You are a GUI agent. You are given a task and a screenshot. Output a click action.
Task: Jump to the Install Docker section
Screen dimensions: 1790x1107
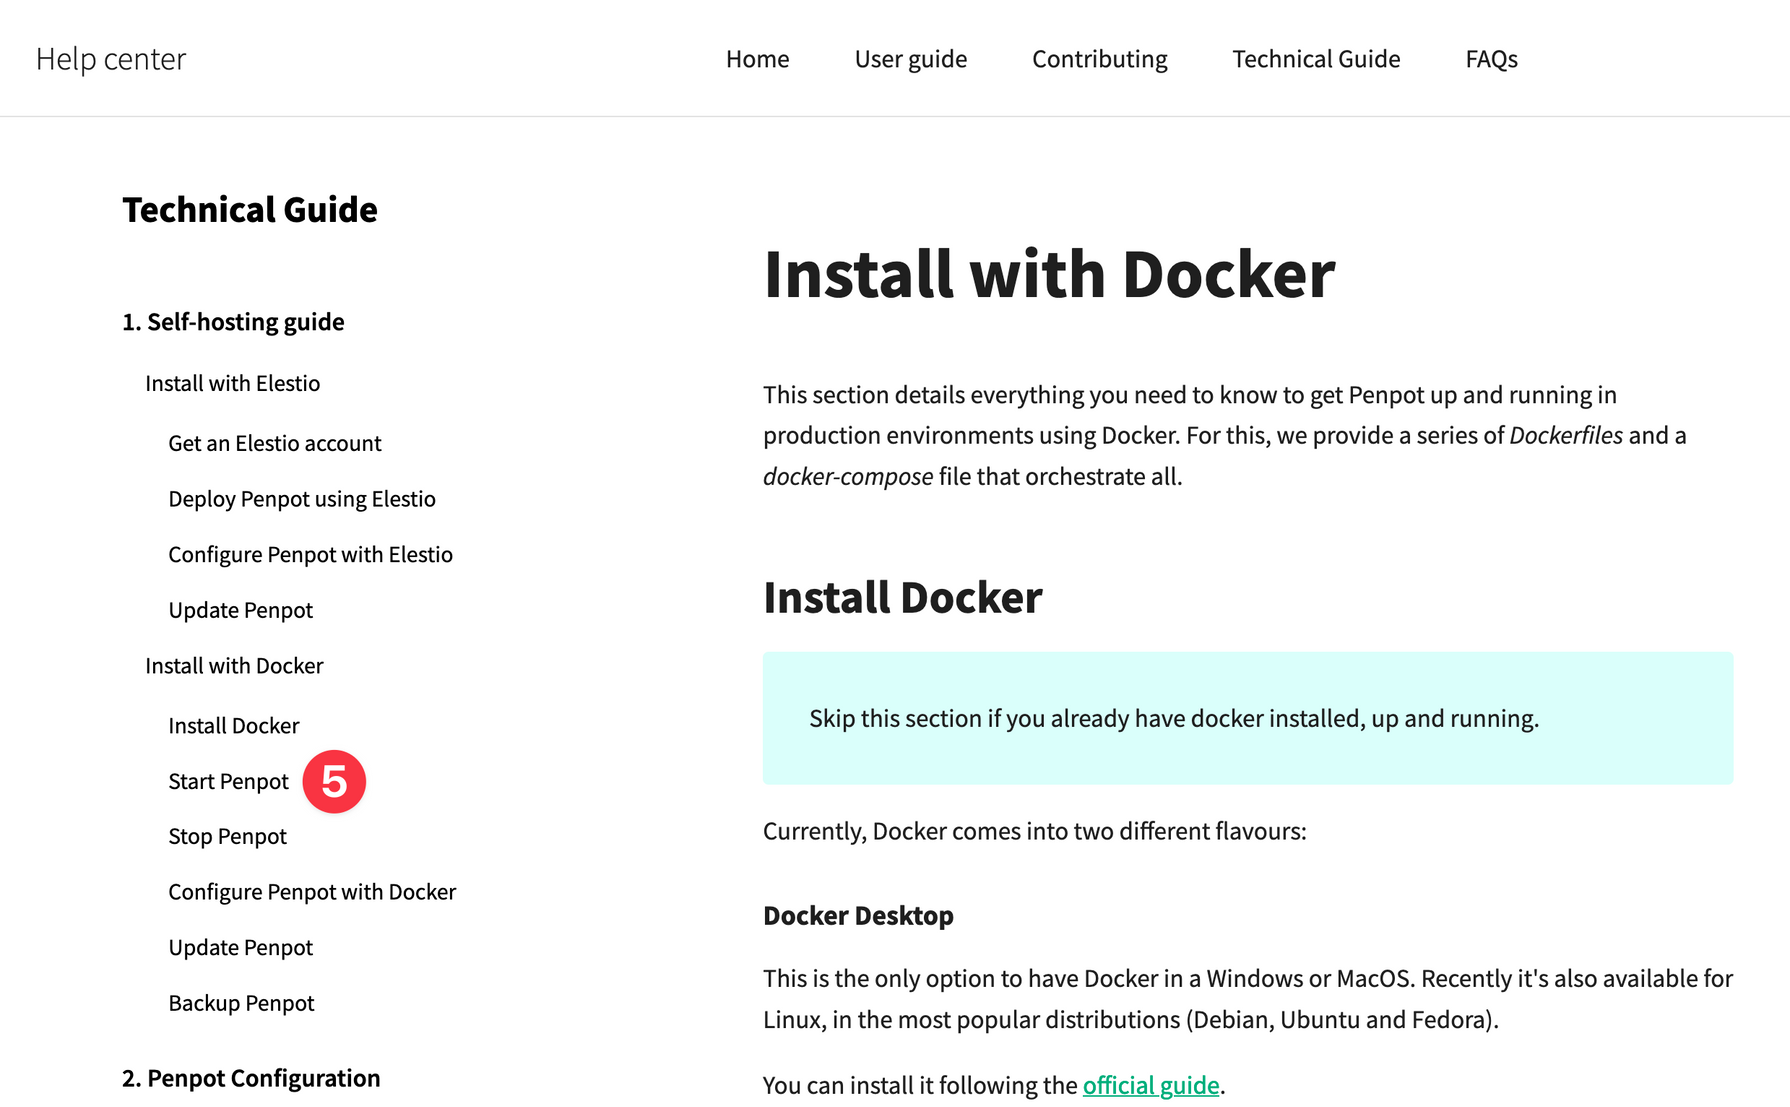(x=233, y=725)
